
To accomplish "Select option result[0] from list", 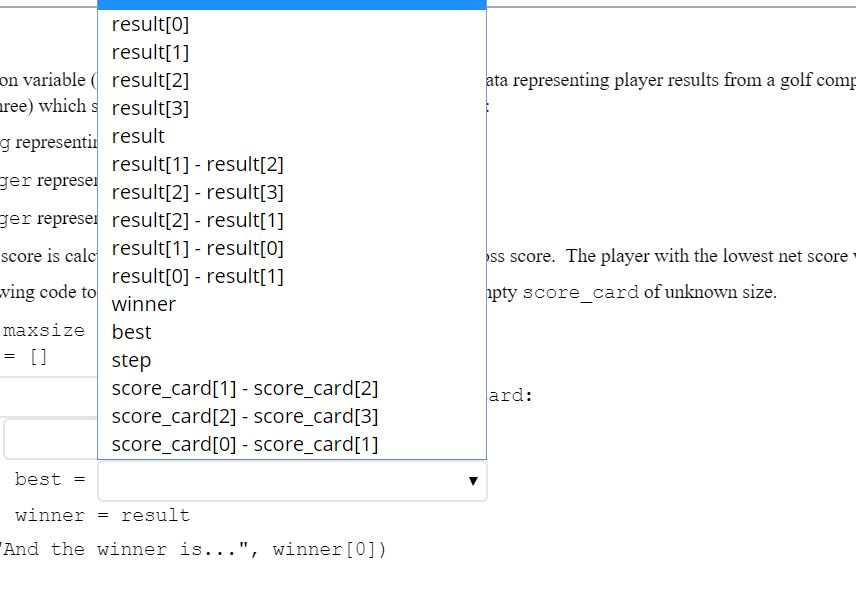I will 292,24.
